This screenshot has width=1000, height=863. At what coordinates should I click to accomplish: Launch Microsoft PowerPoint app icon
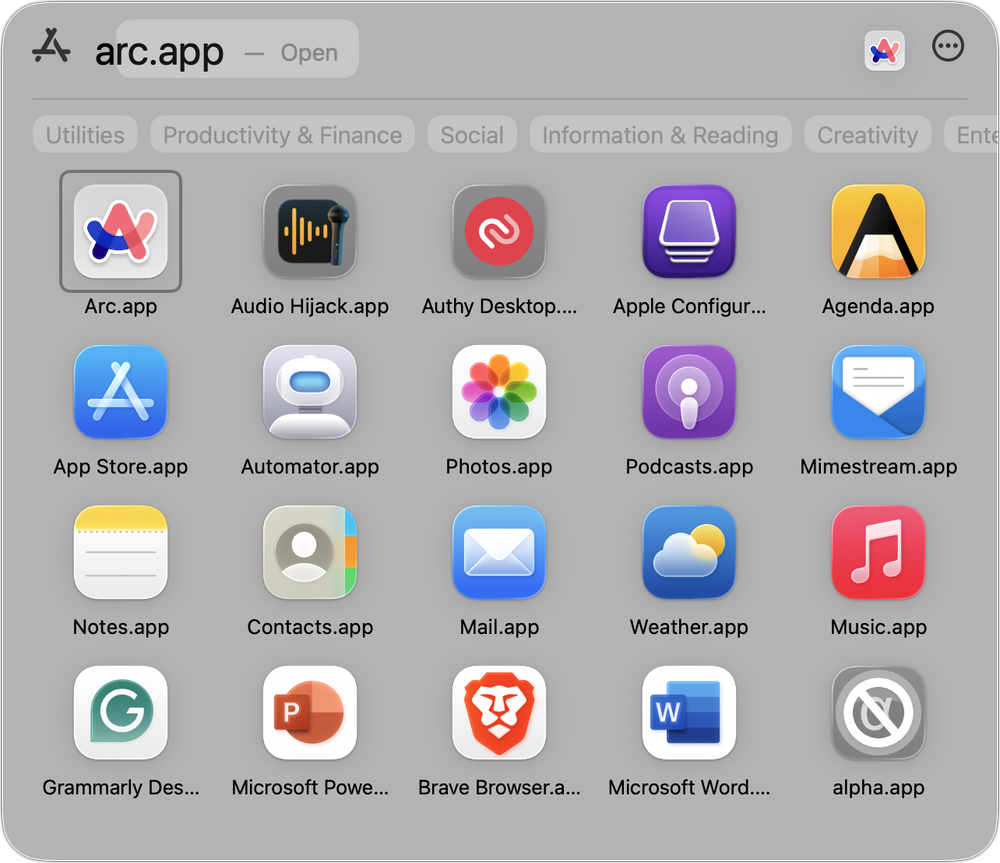(310, 712)
